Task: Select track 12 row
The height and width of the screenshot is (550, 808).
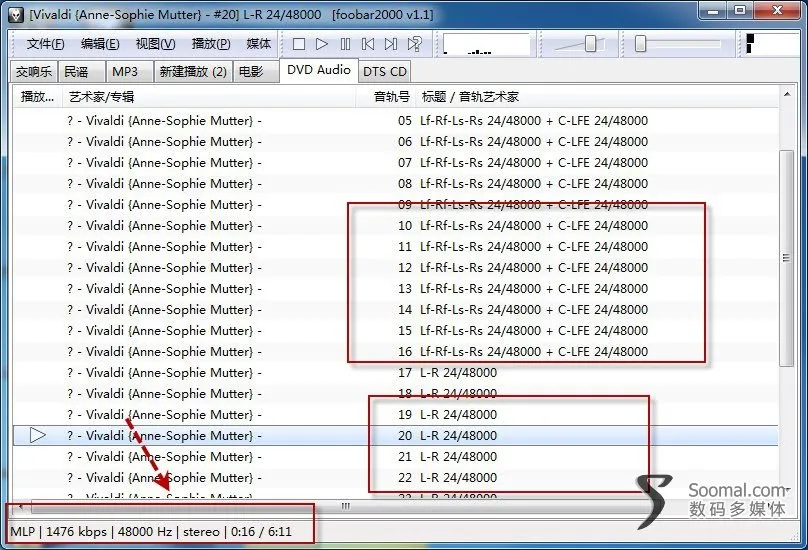Action: point(396,268)
